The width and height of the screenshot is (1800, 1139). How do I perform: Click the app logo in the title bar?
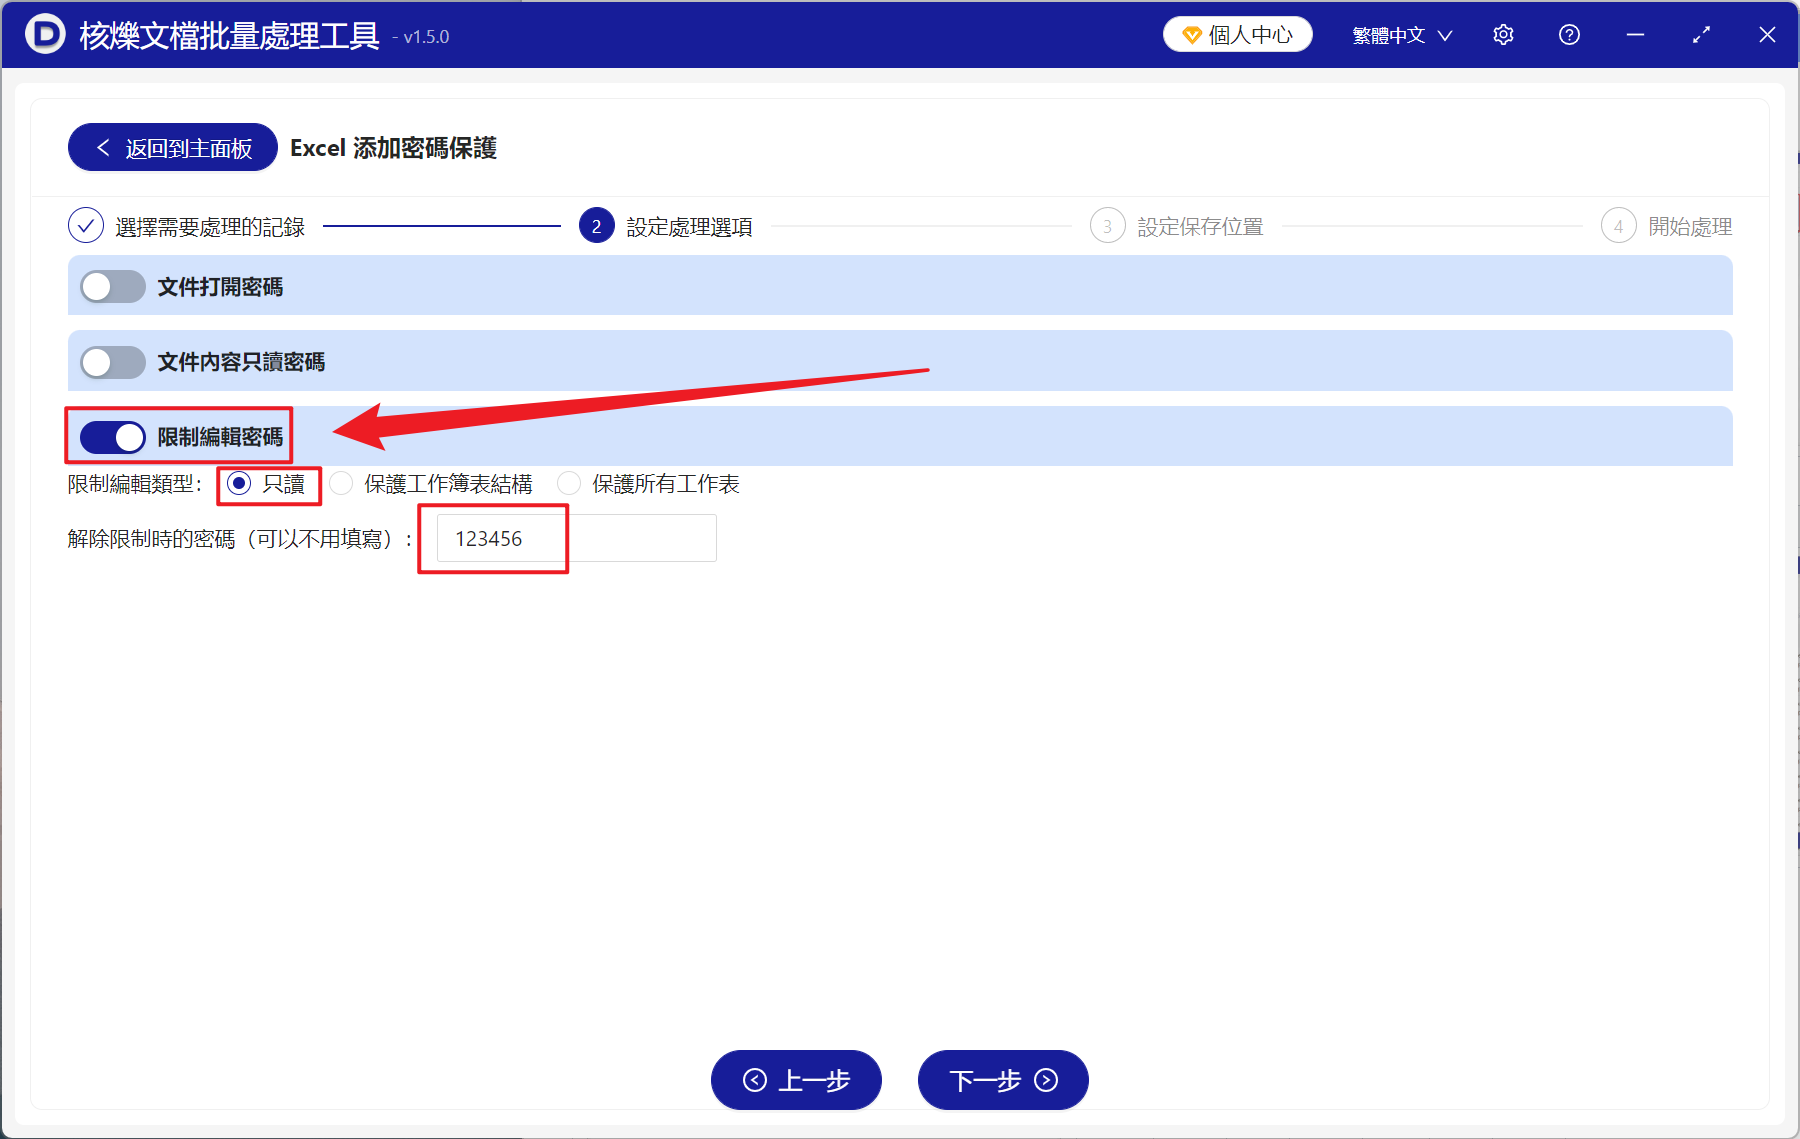coord(43,34)
